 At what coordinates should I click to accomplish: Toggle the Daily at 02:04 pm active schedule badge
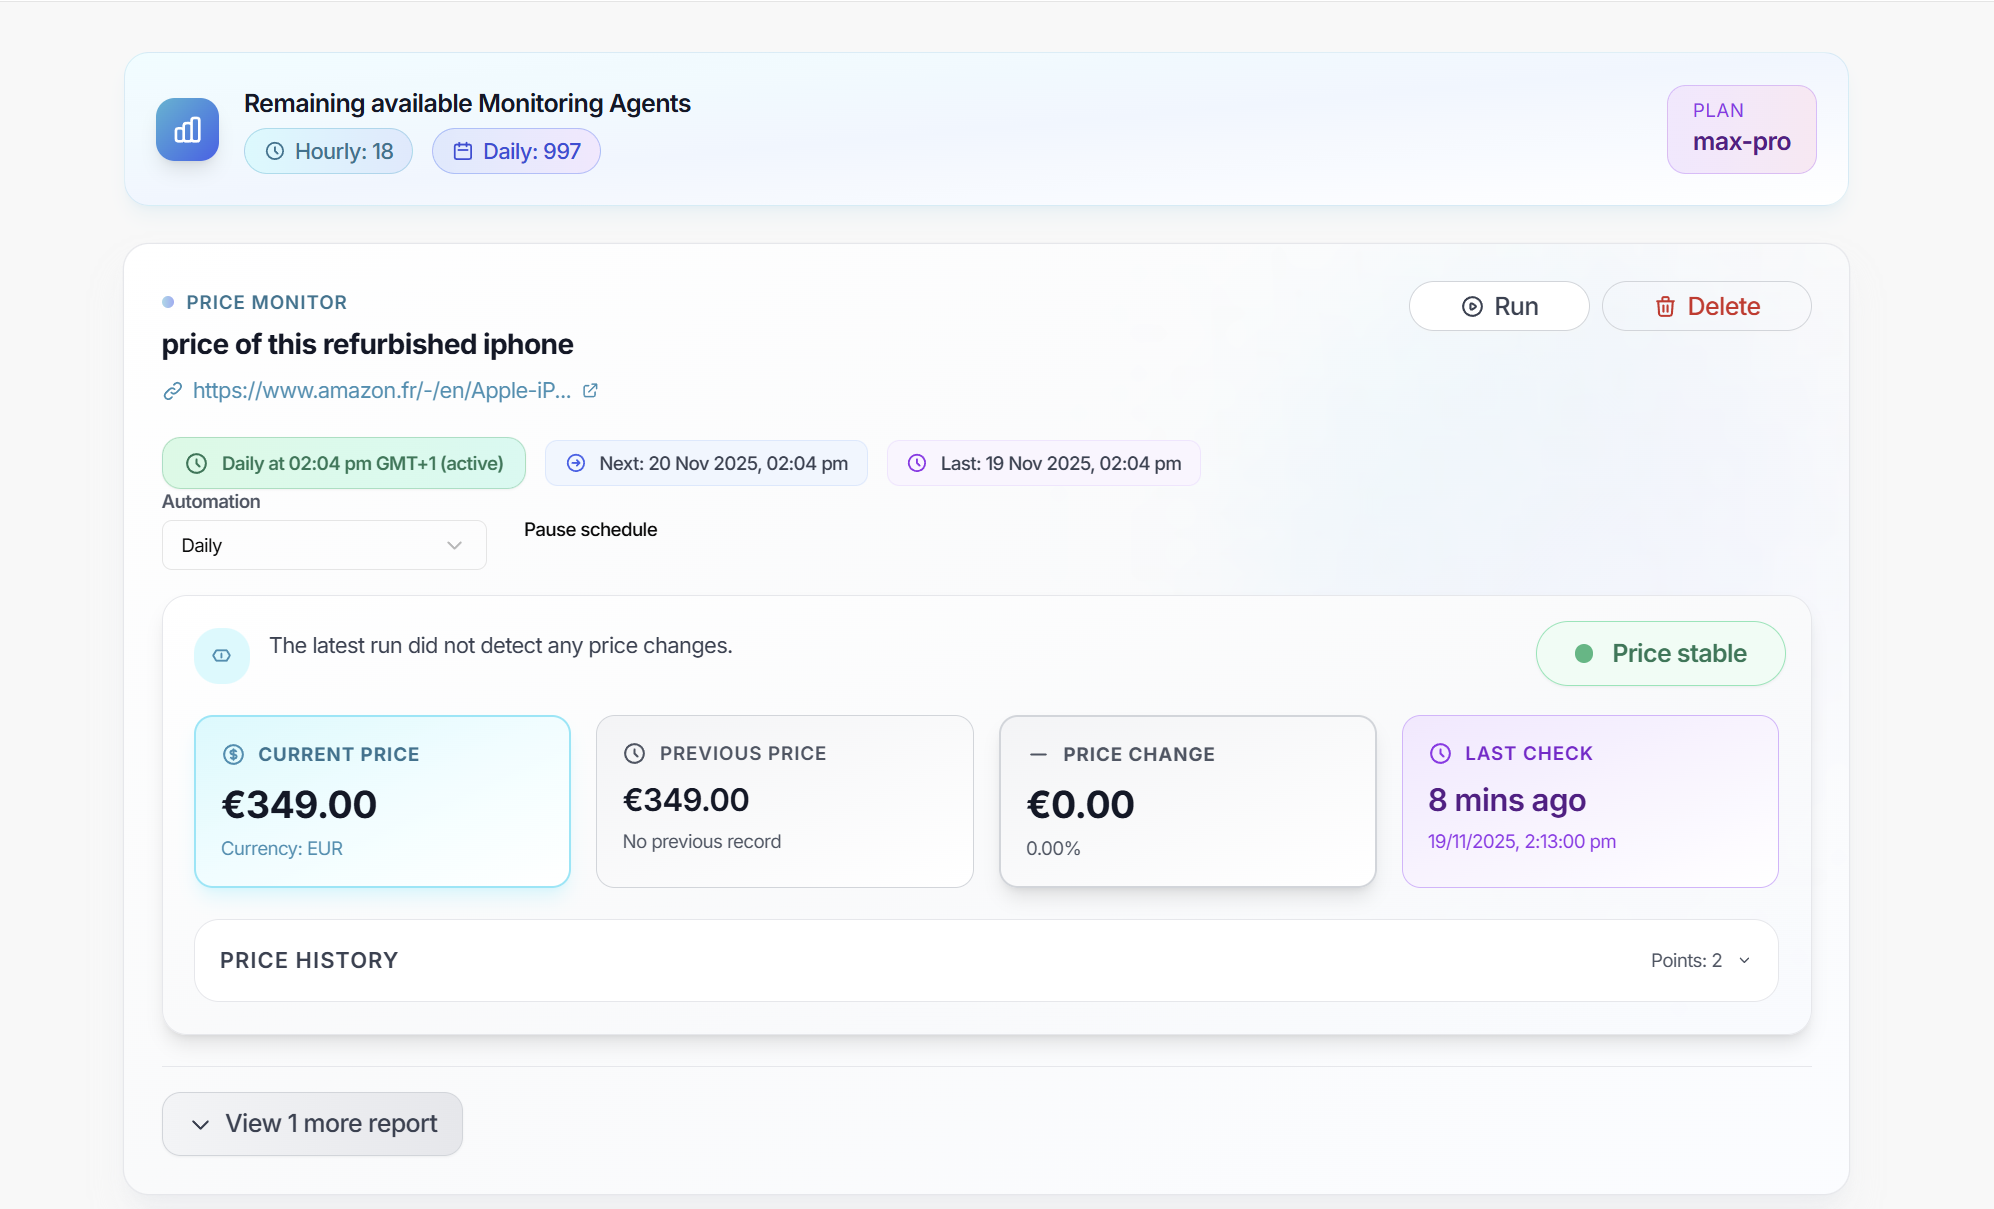pos(344,463)
